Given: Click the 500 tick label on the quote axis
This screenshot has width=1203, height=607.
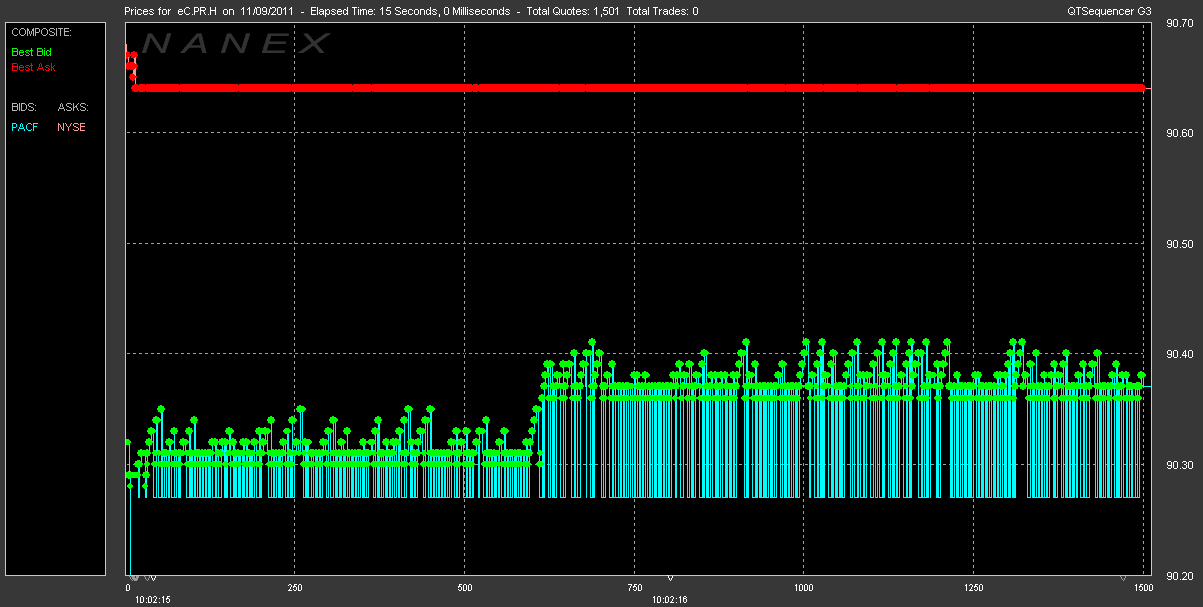Looking at the screenshot, I should pos(465,588).
